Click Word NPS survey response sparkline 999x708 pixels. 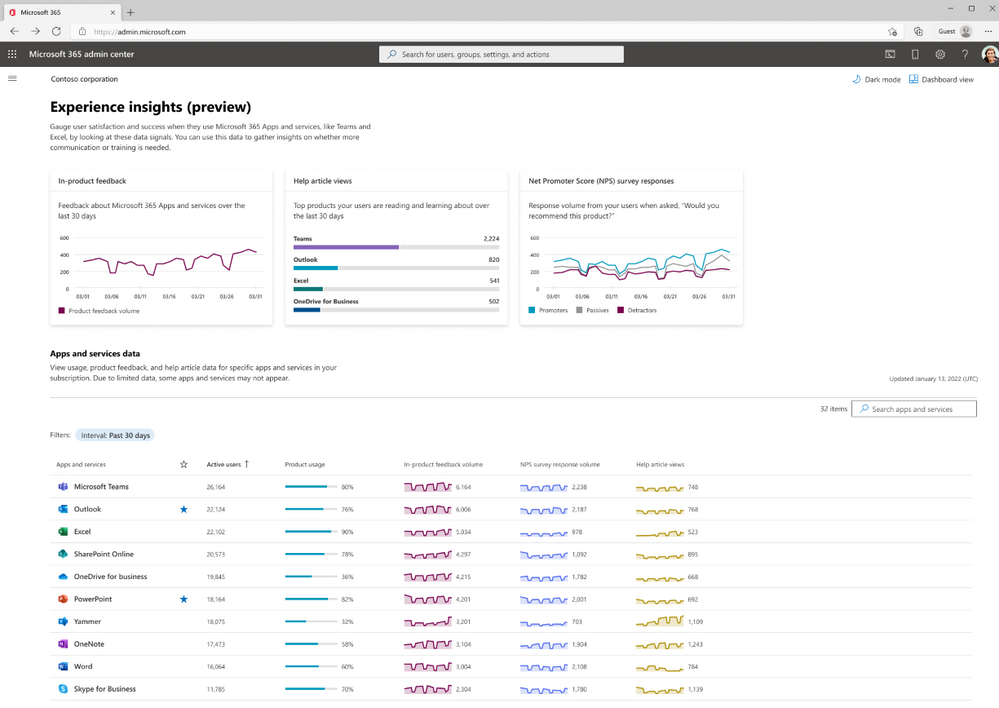tap(543, 667)
